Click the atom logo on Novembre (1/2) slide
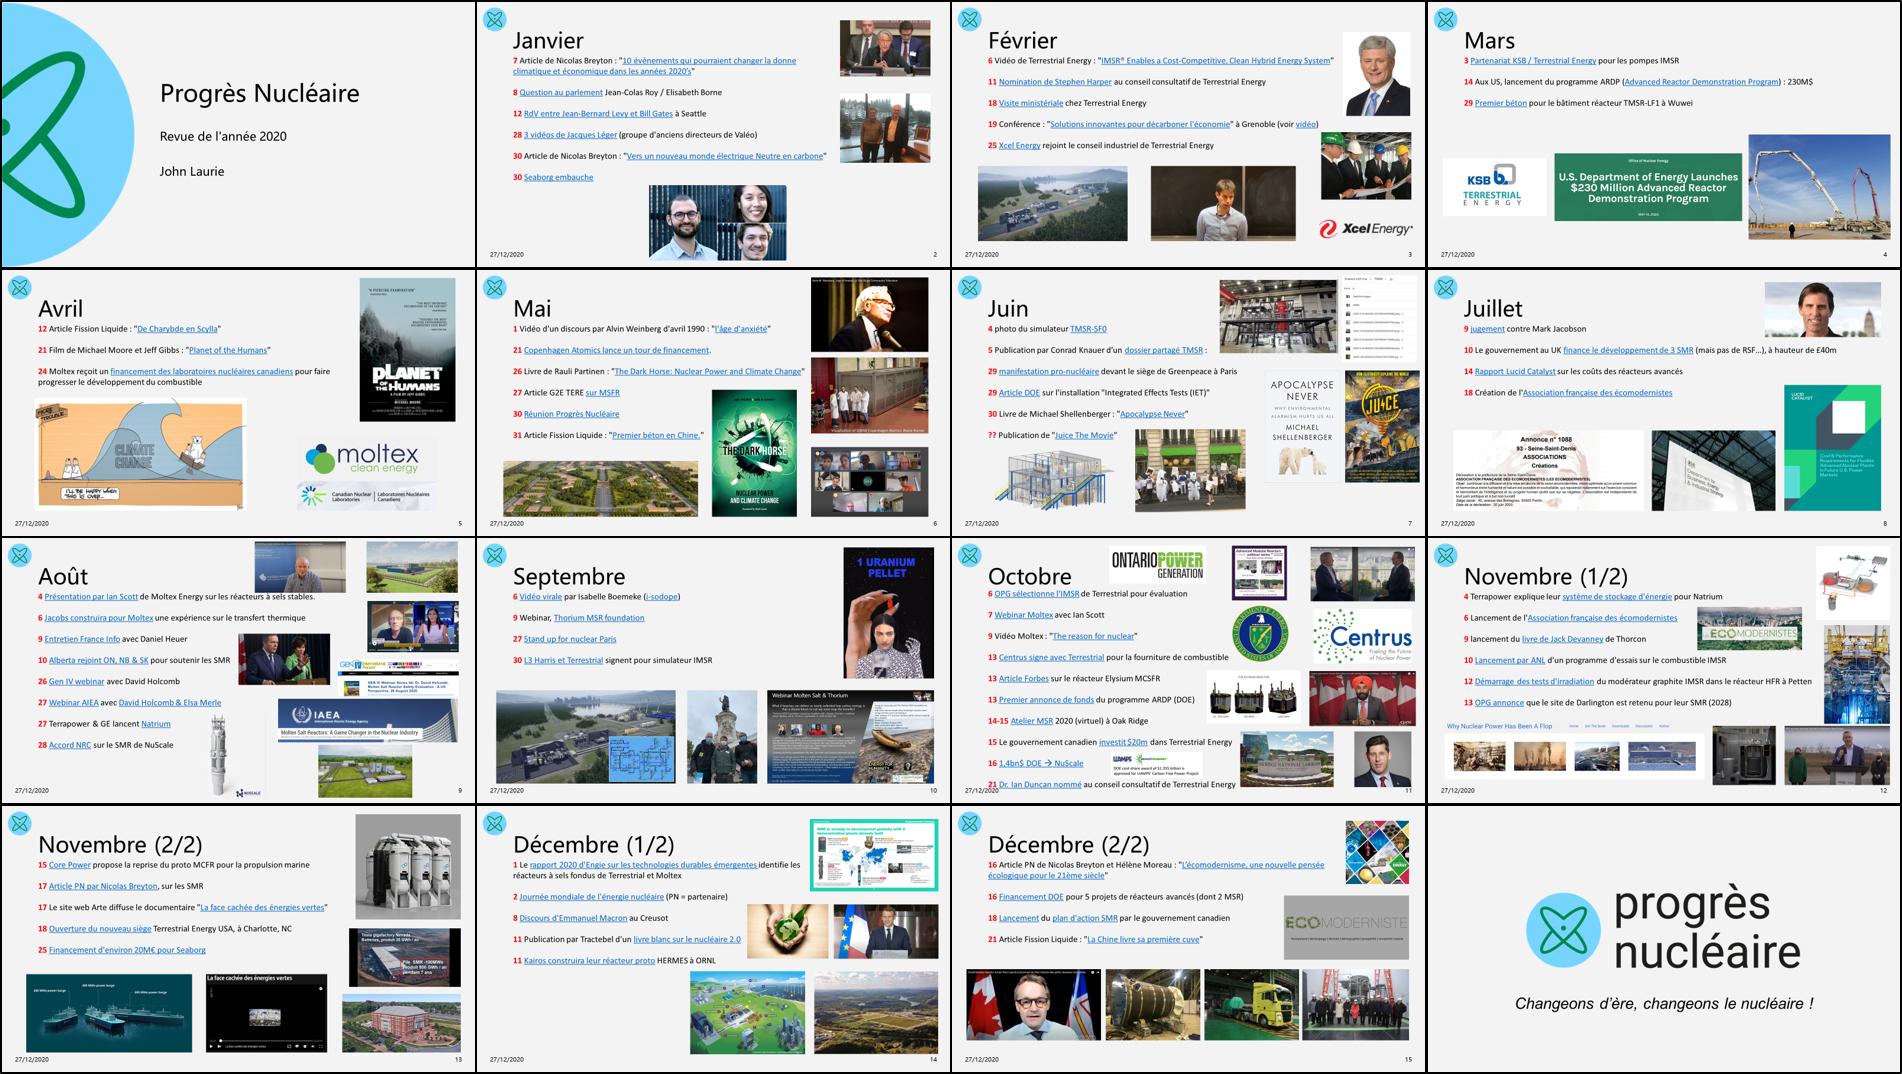The width and height of the screenshot is (1902, 1074). pos(1445,556)
